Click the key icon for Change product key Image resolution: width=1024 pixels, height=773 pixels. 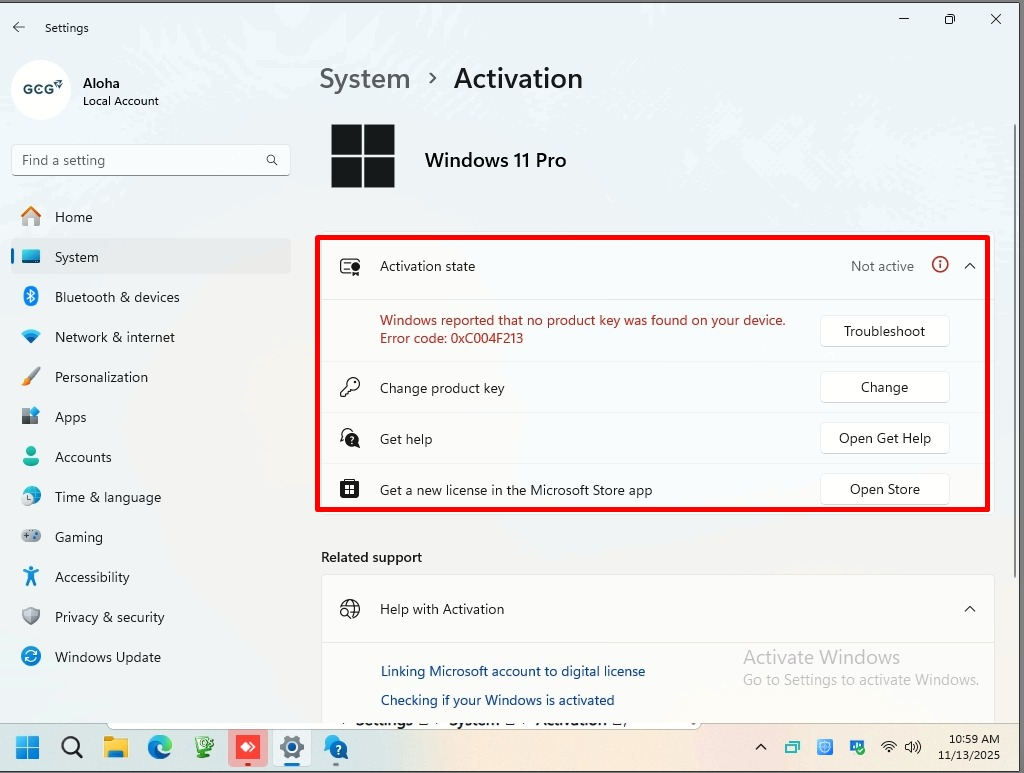click(x=349, y=387)
